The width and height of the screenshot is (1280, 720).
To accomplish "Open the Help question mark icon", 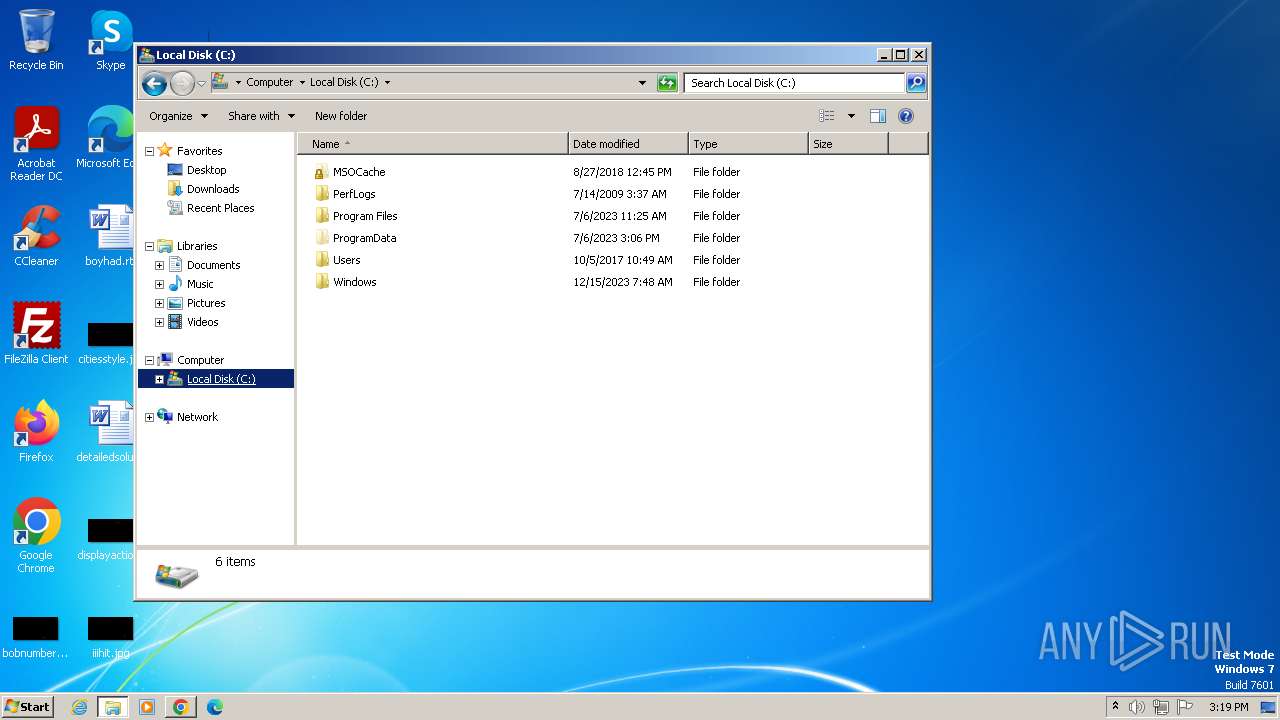I will click(x=906, y=116).
